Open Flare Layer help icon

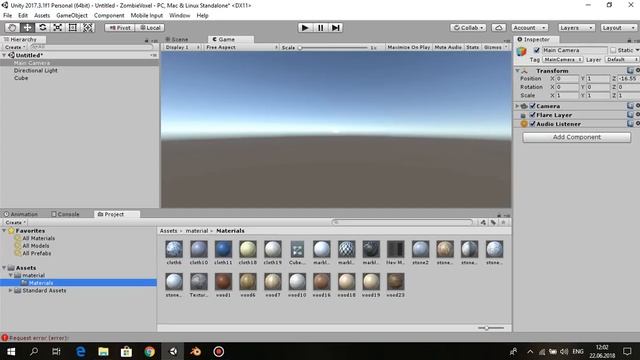point(630,114)
